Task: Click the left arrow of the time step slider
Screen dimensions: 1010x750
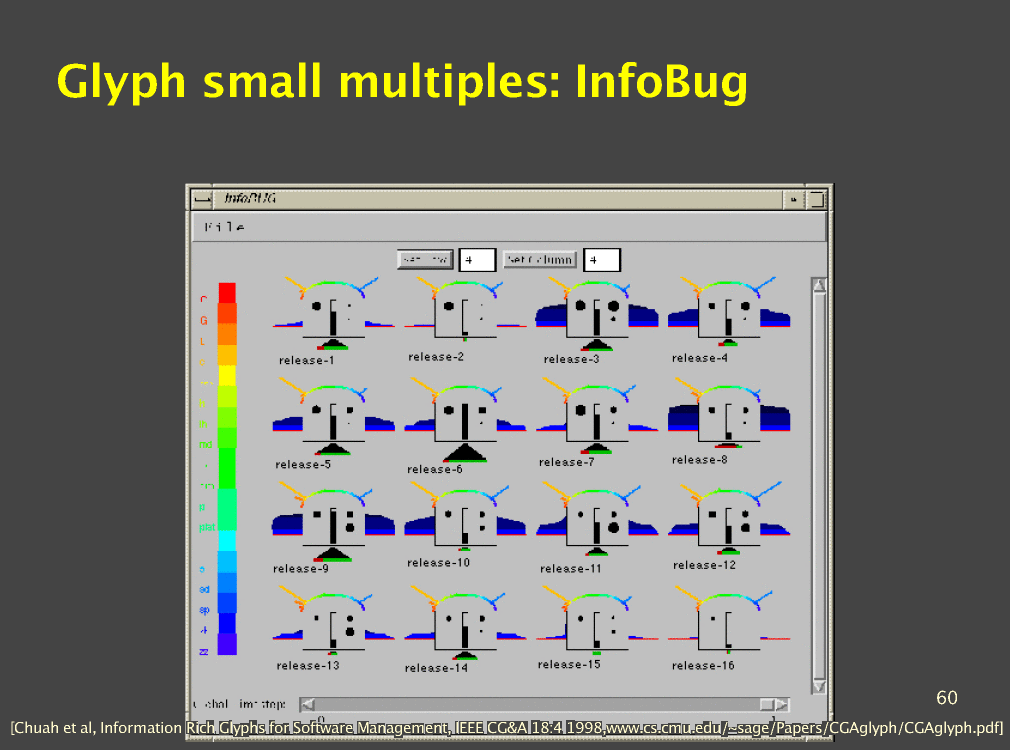Action: 308,704
